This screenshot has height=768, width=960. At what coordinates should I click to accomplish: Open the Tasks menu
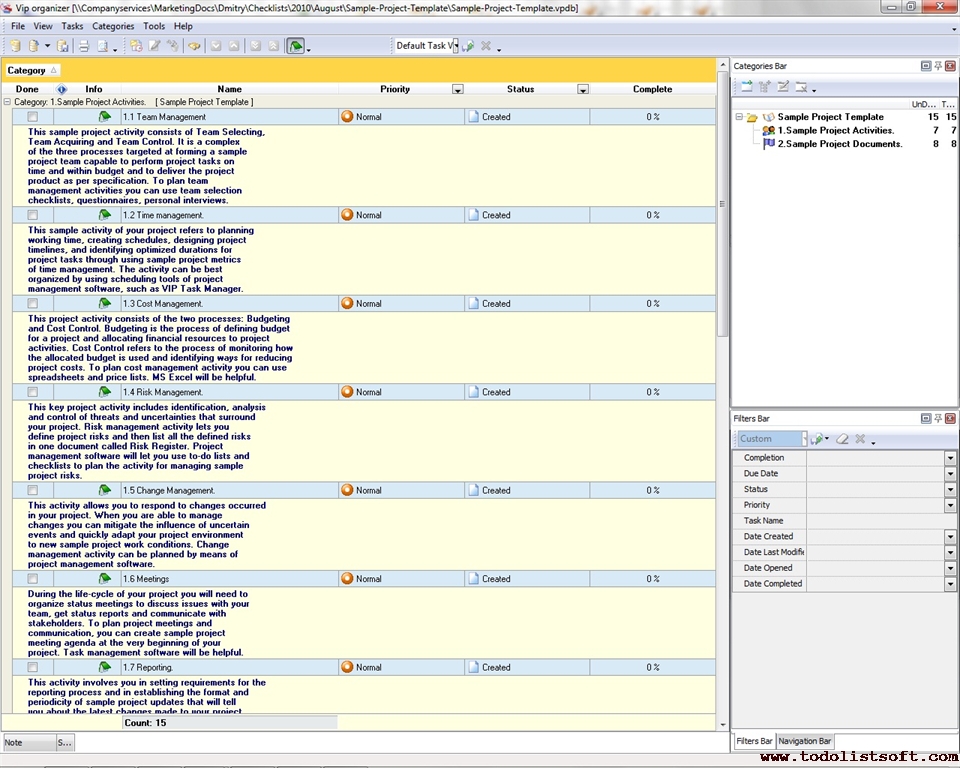(x=72, y=26)
